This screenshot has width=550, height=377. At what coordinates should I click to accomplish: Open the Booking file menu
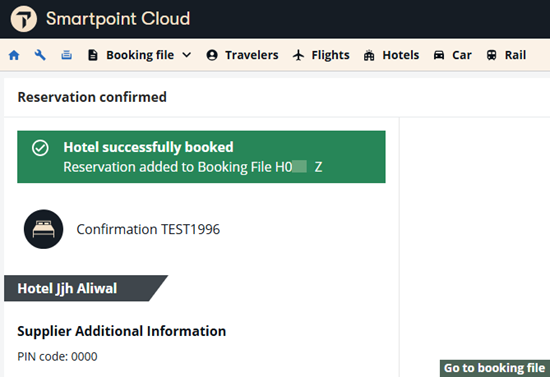[x=140, y=55]
